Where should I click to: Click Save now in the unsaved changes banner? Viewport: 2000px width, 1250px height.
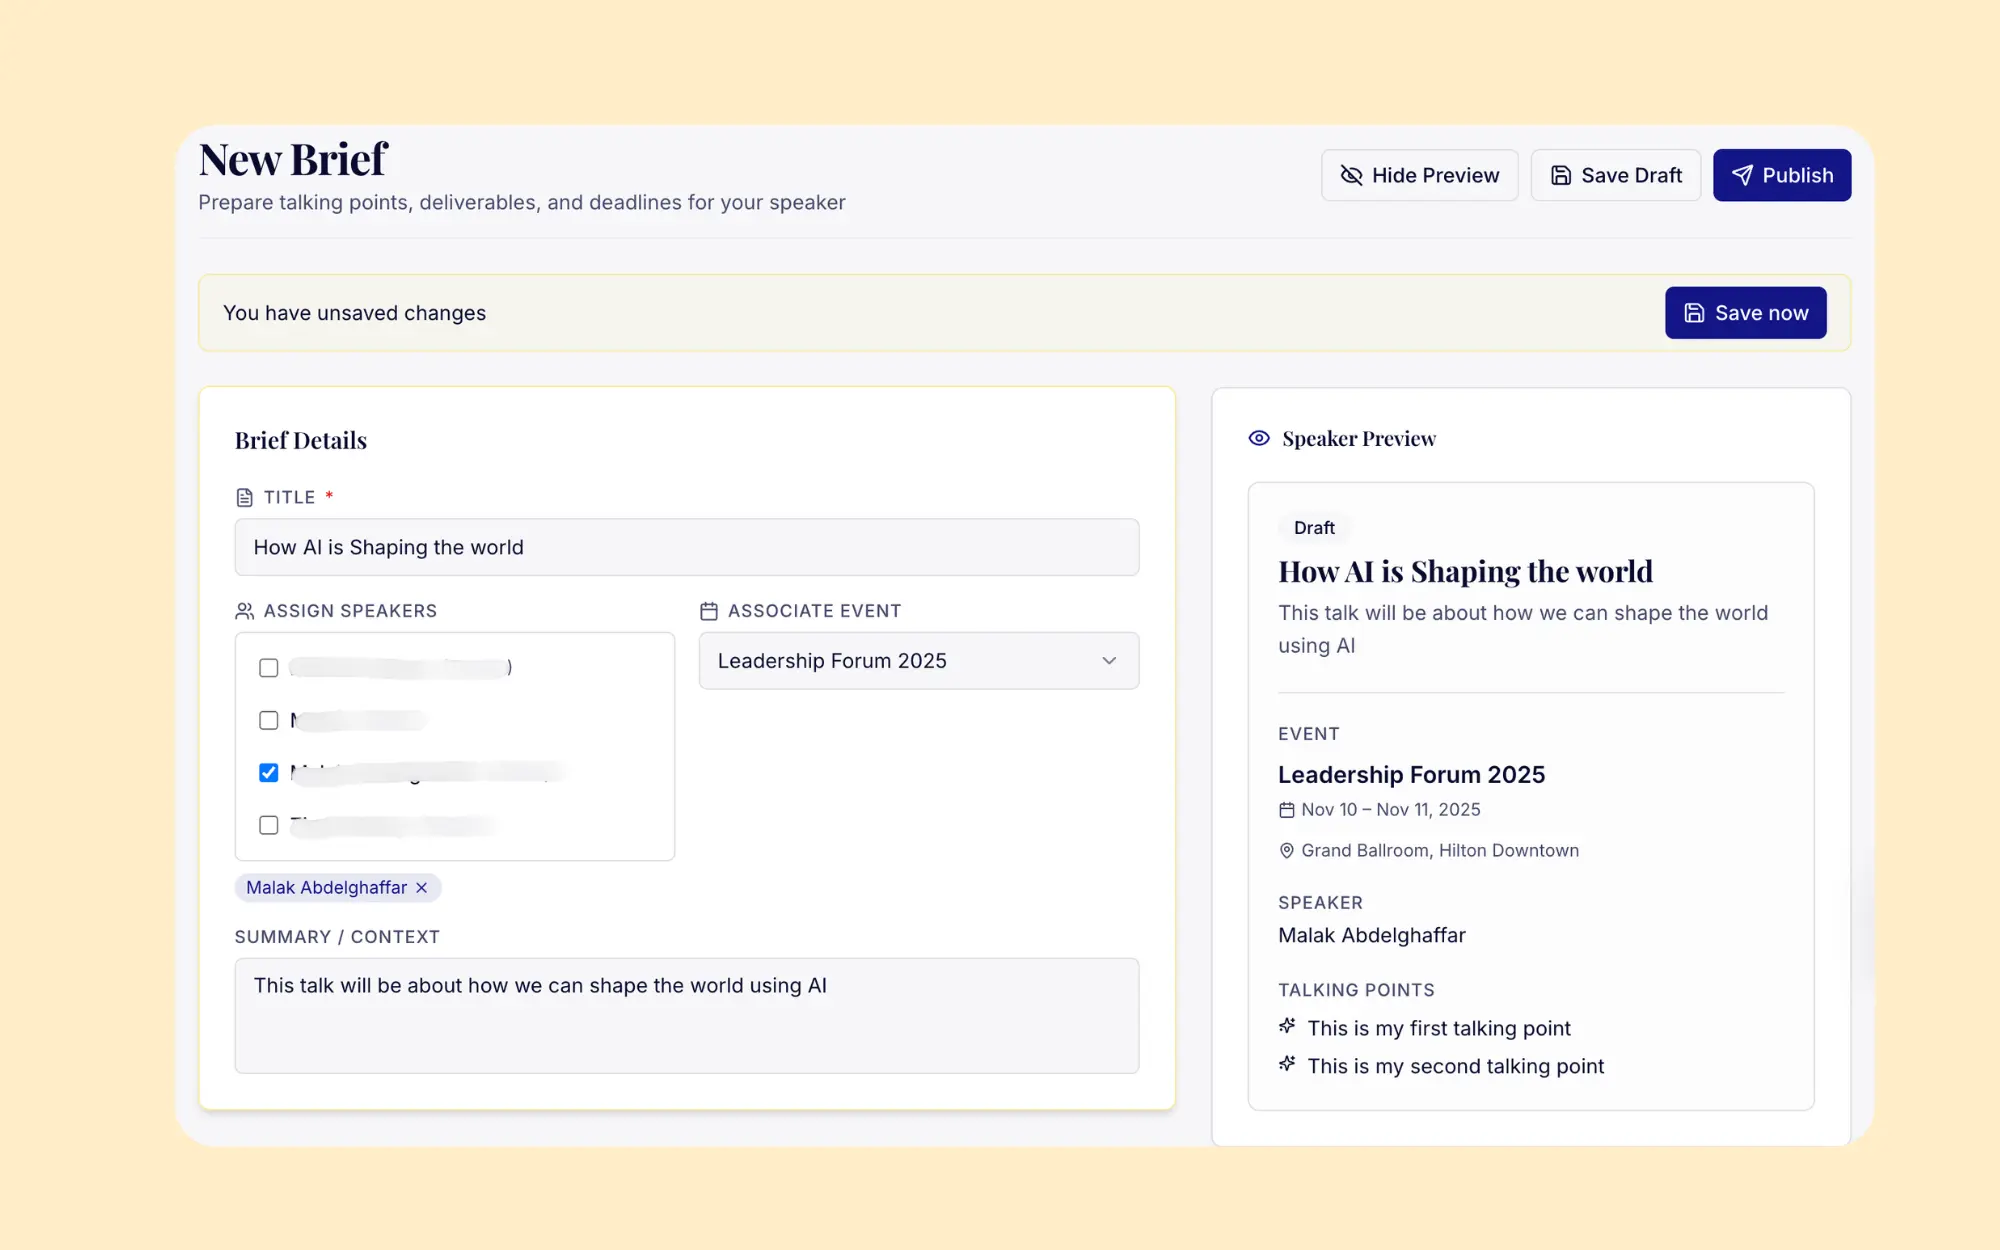pyautogui.click(x=1745, y=313)
